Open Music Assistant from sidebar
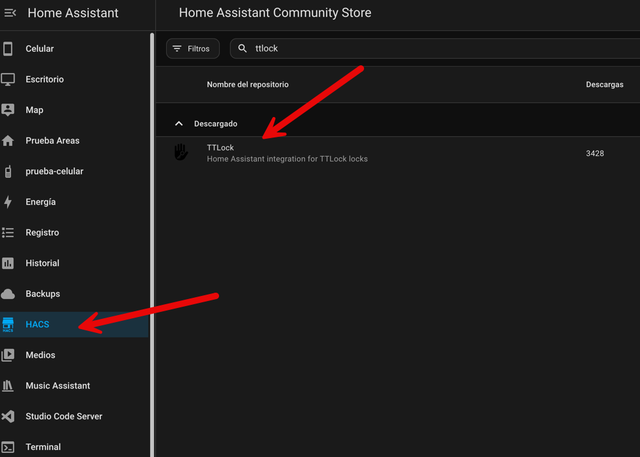 (57, 386)
